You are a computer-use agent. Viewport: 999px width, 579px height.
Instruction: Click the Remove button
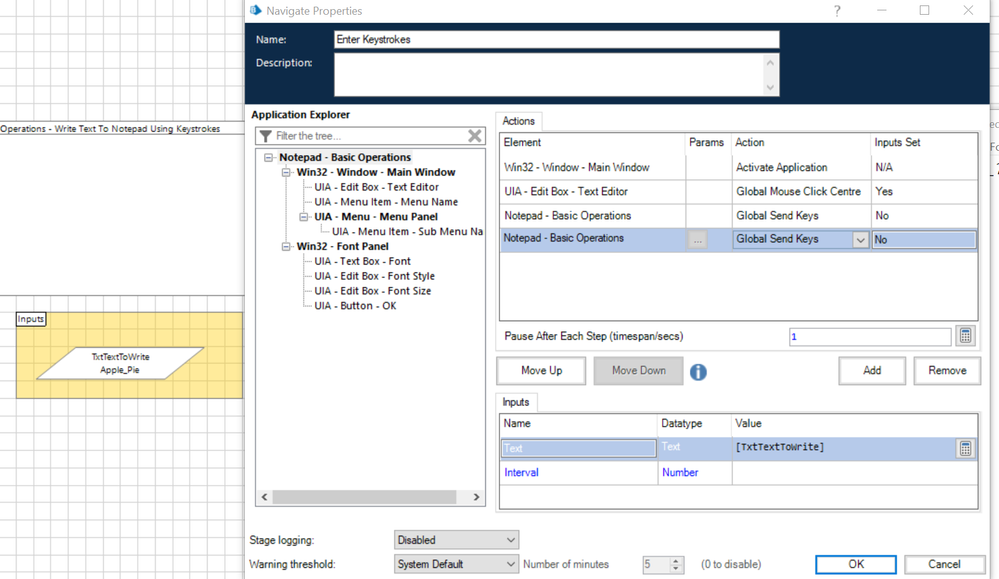(946, 370)
